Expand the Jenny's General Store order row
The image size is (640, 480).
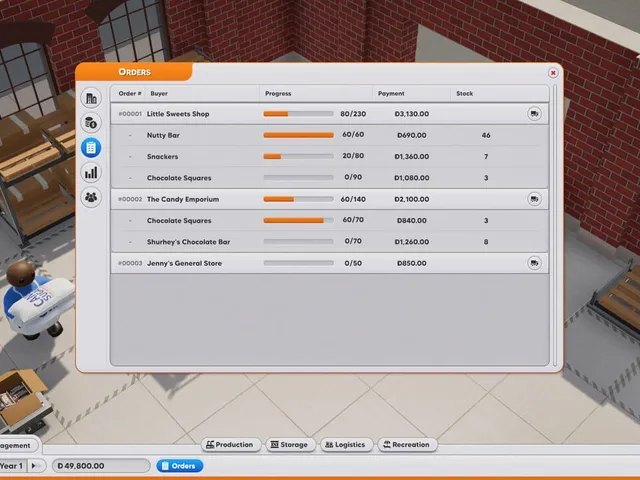click(x=330, y=263)
